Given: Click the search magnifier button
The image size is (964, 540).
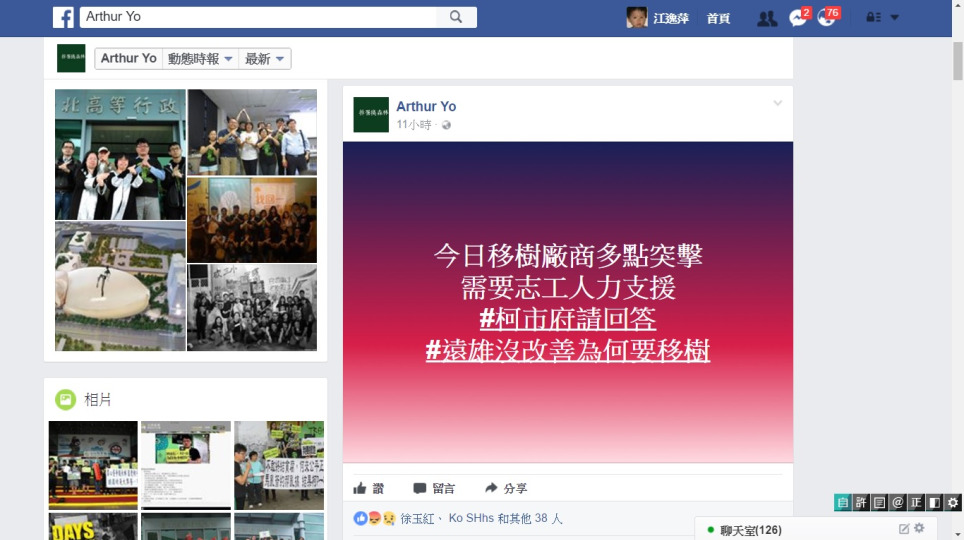Looking at the screenshot, I should [456, 17].
